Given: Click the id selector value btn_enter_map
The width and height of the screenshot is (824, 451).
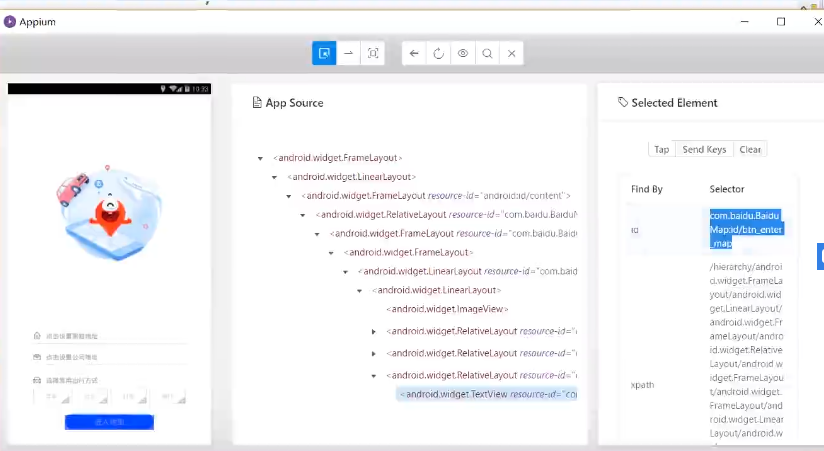Looking at the screenshot, I should pos(746,230).
